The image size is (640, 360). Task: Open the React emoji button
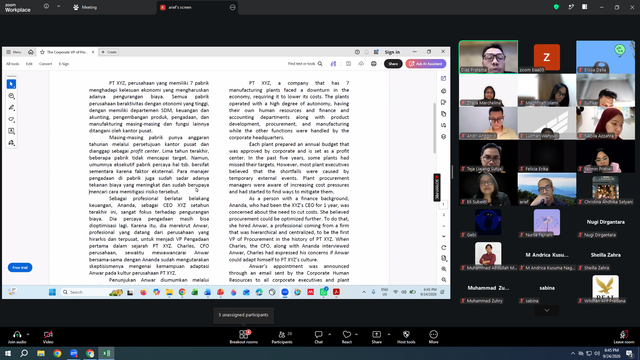coord(347,337)
